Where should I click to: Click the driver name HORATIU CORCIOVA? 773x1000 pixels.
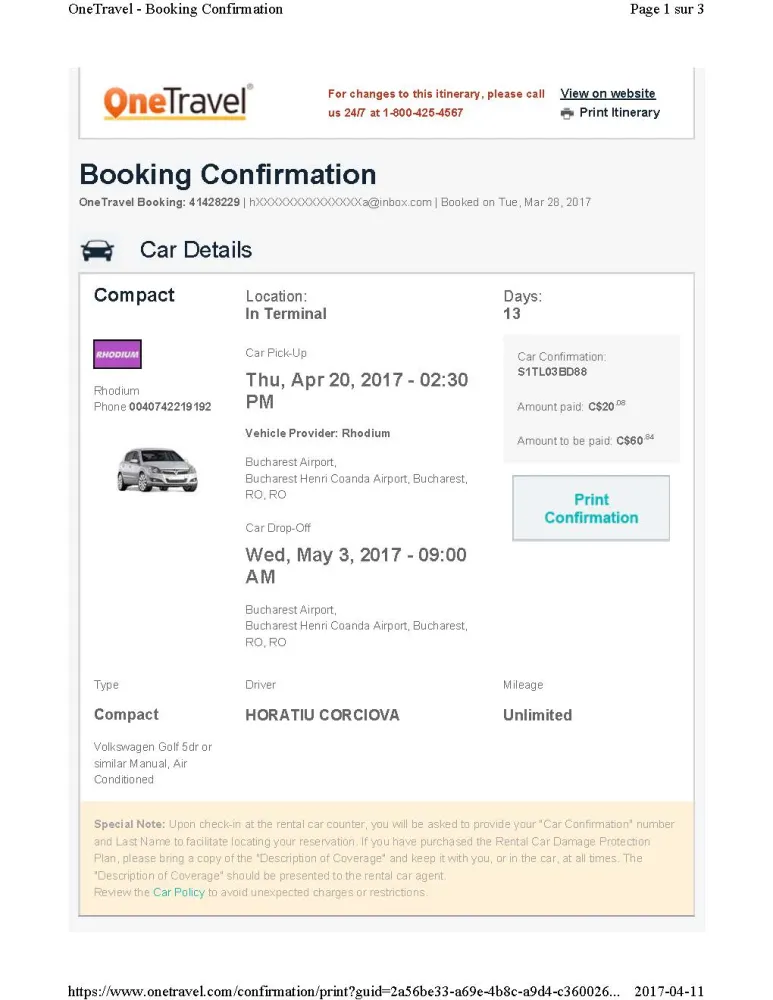coord(322,715)
